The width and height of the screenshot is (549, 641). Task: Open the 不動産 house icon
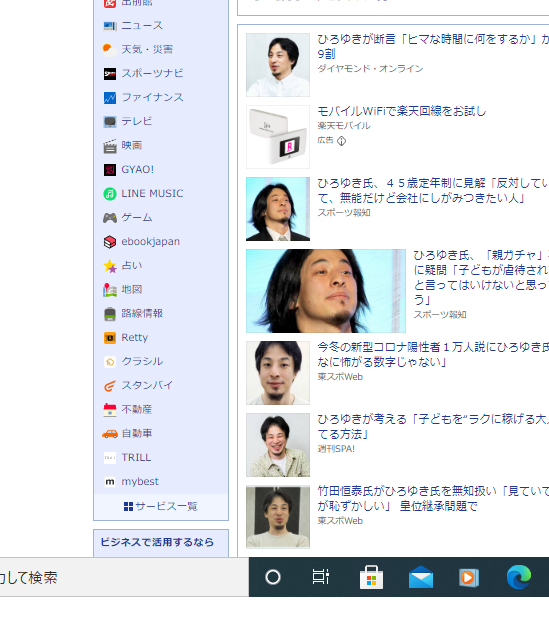pyautogui.click(x=110, y=410)
